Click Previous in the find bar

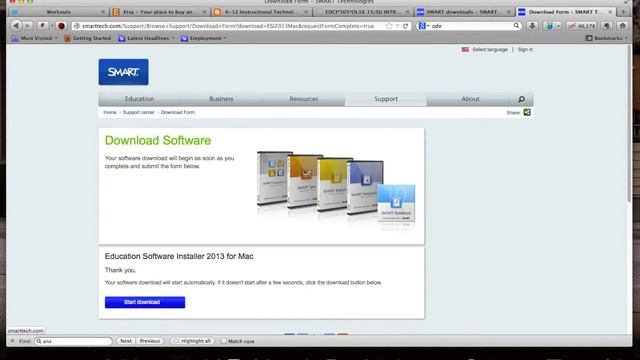[150, 341]
